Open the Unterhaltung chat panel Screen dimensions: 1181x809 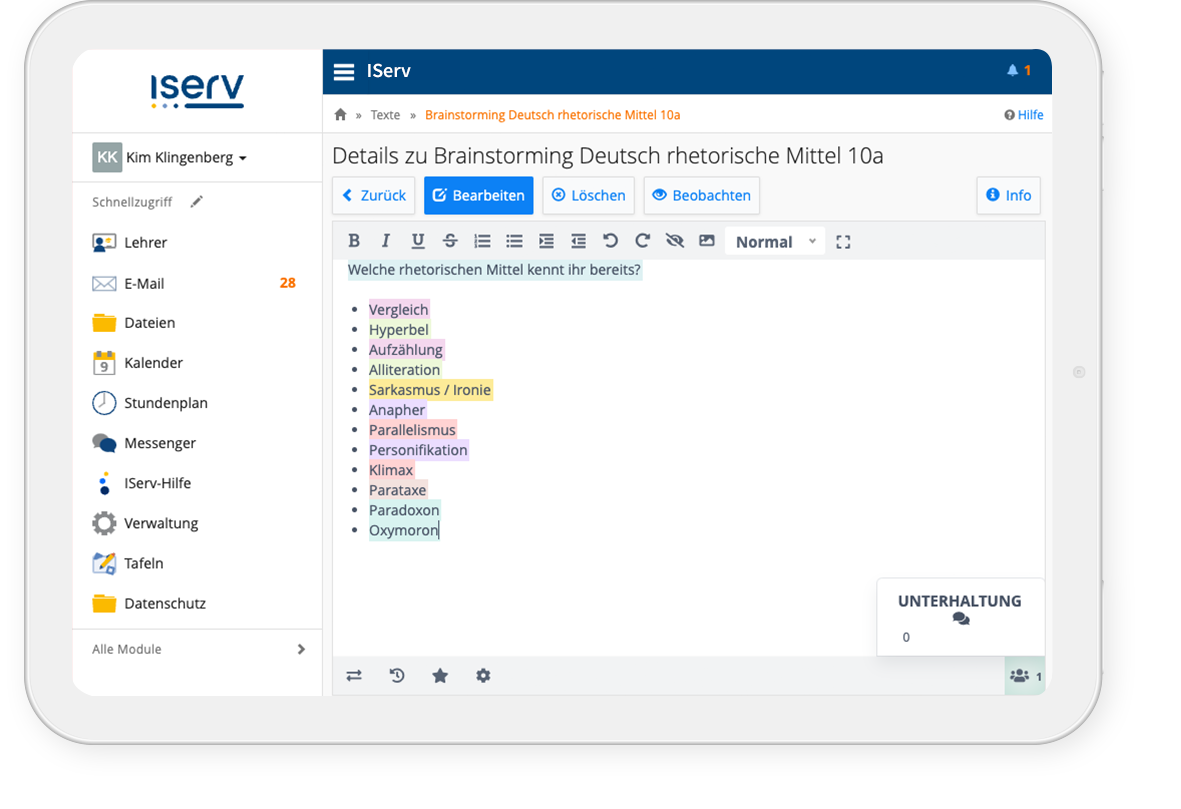tap(959, 609)
